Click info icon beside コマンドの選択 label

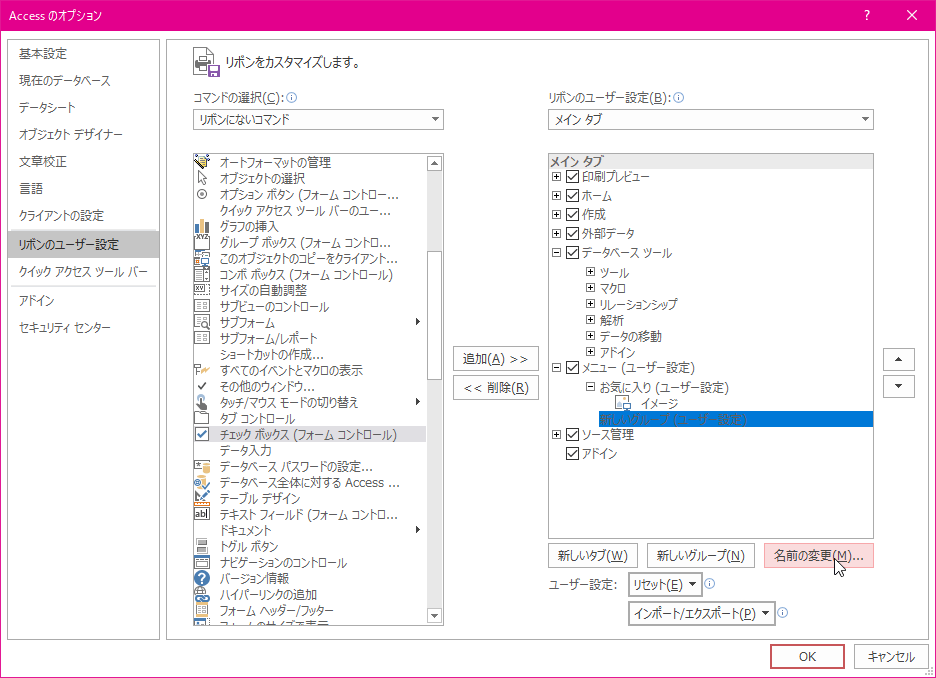click(292, 98)
